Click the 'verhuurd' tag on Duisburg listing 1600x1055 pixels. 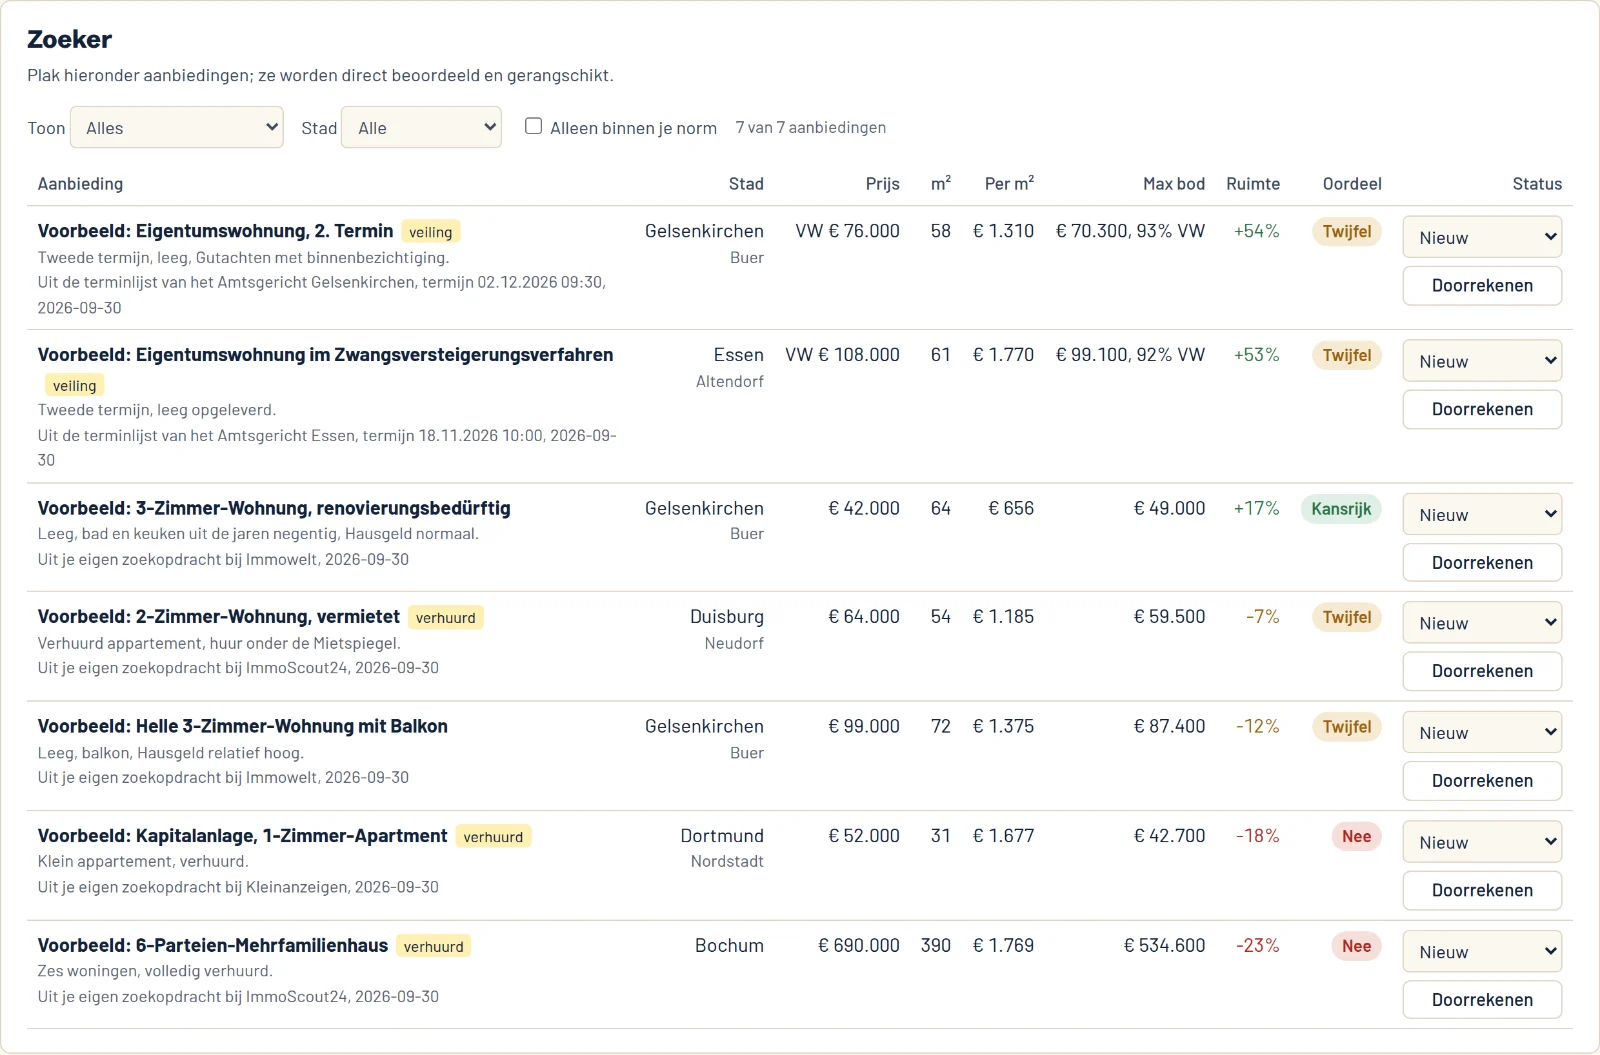(446, 618)
